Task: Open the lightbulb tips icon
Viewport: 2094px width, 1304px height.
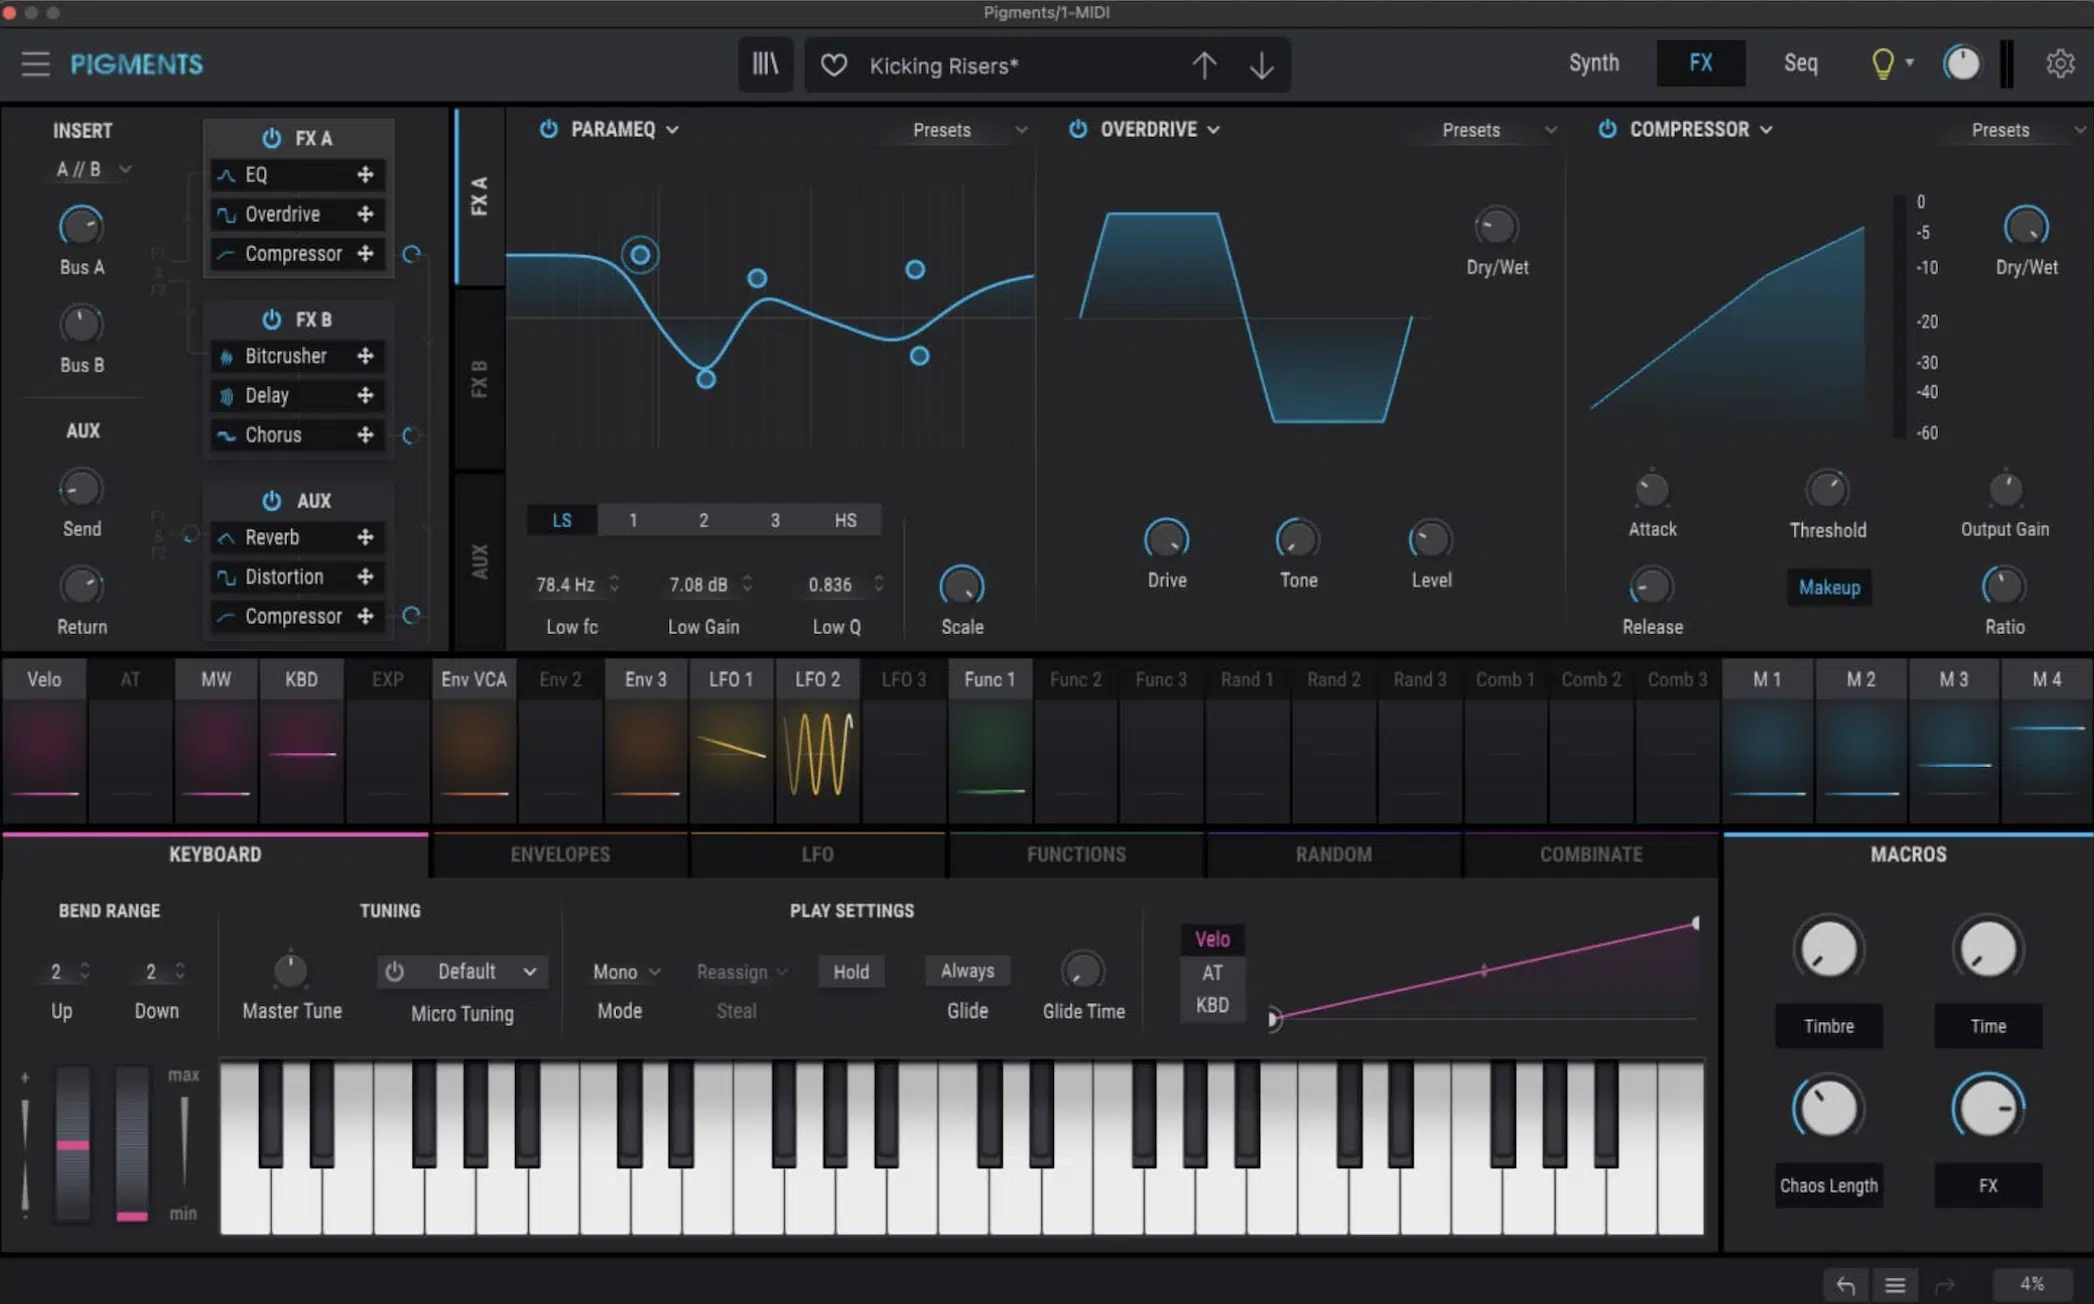Action: point(1882,64)
